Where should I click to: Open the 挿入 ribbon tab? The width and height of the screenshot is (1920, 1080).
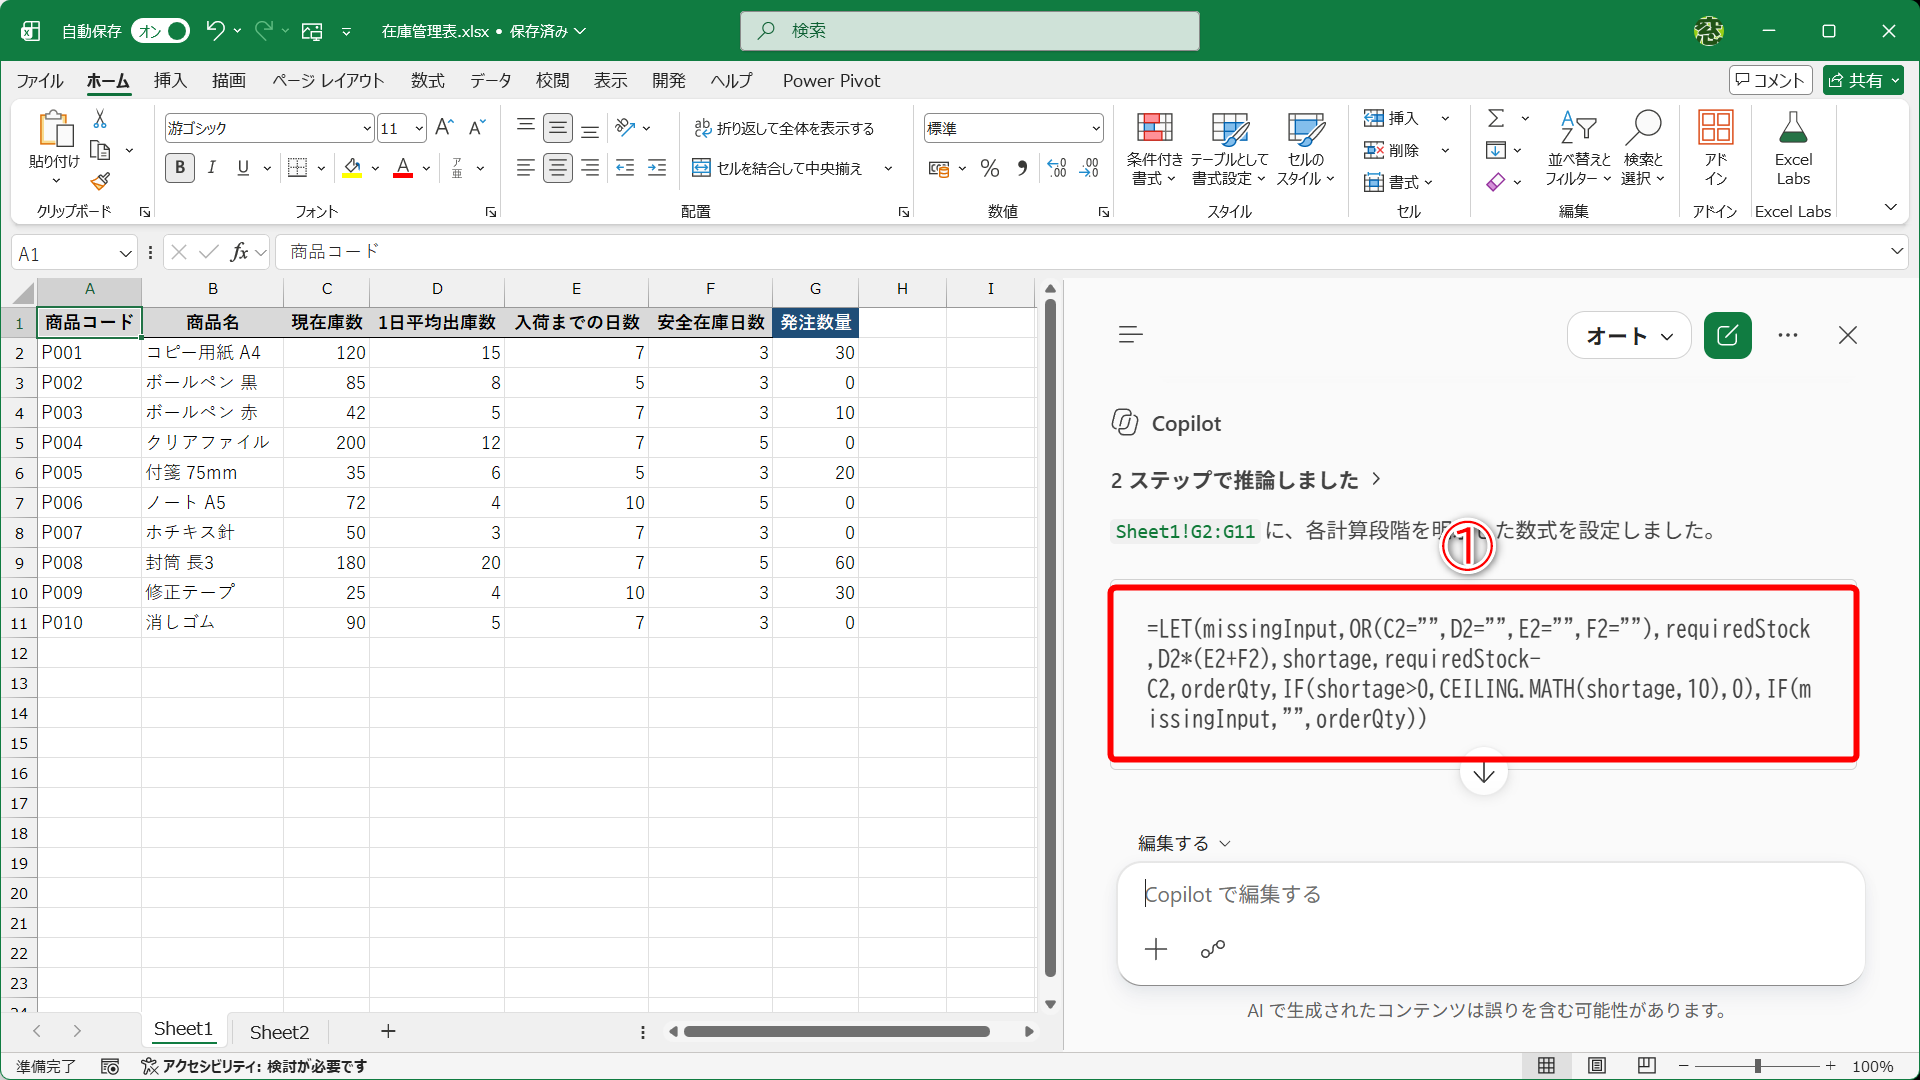[170, 81]
